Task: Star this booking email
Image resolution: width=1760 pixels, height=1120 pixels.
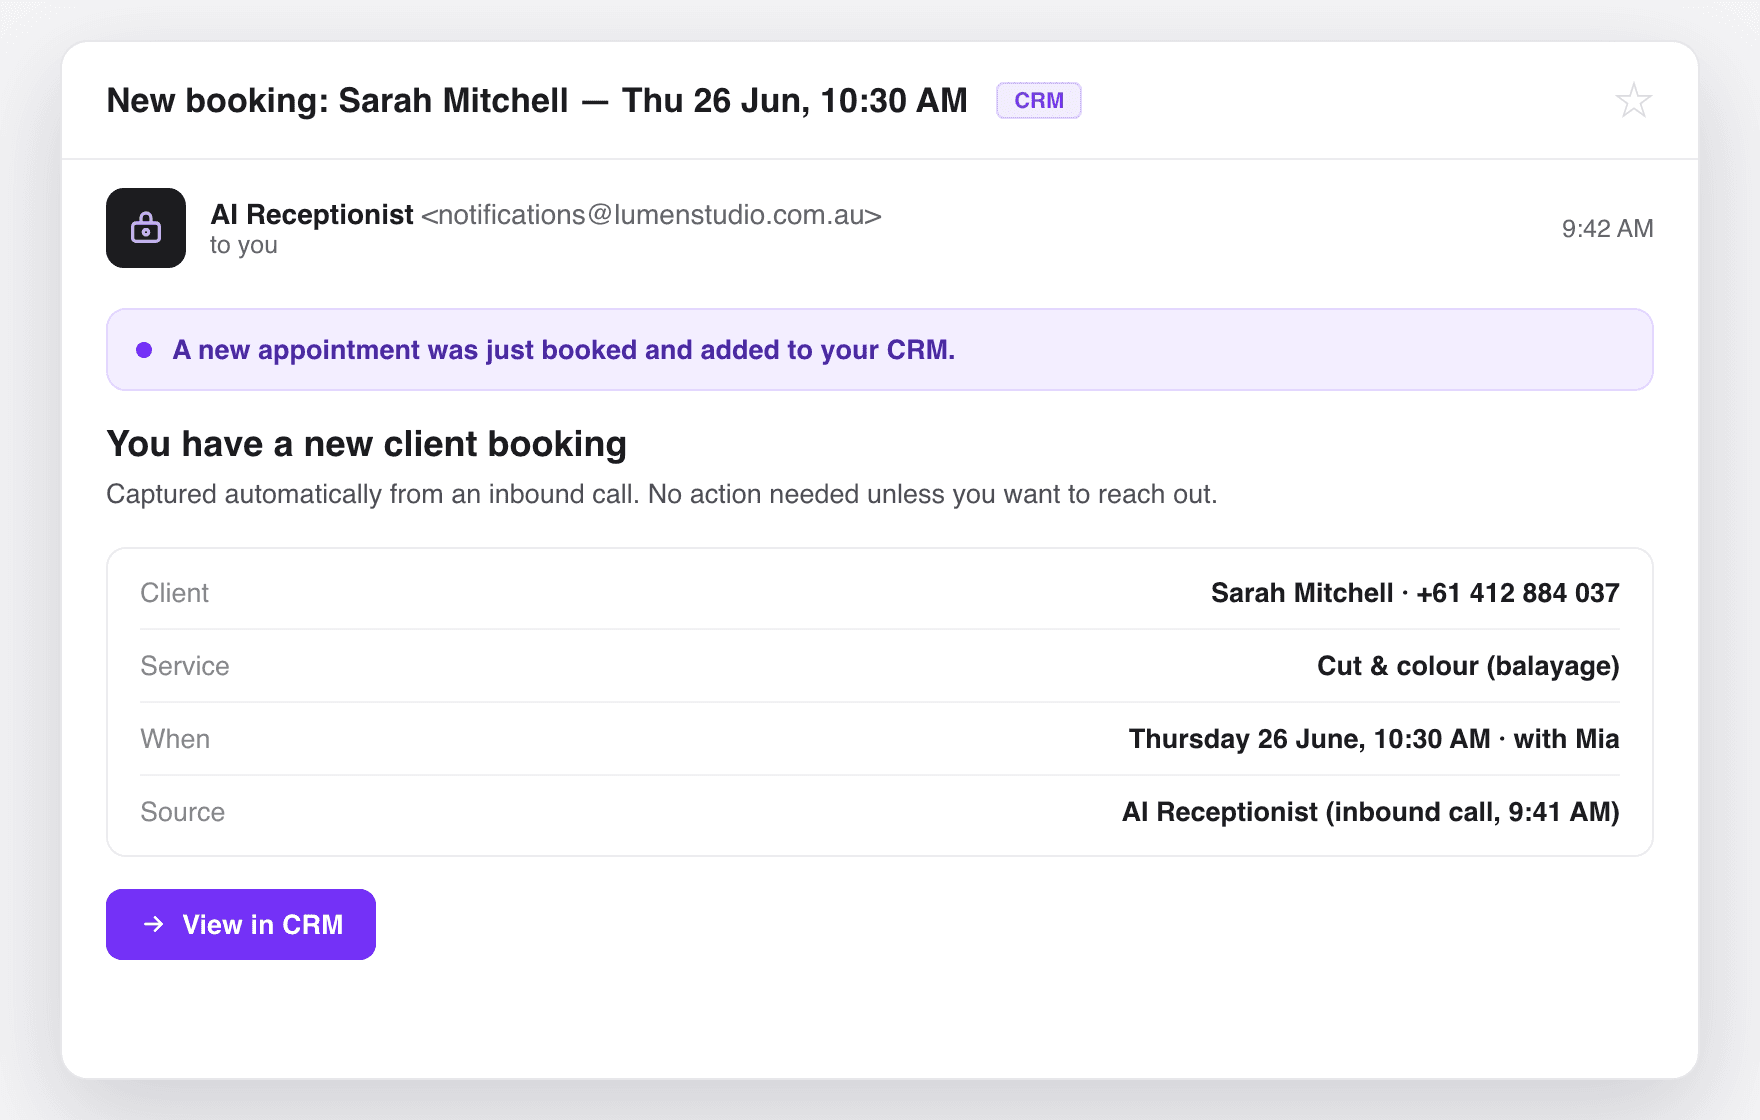Action: 1633,100
